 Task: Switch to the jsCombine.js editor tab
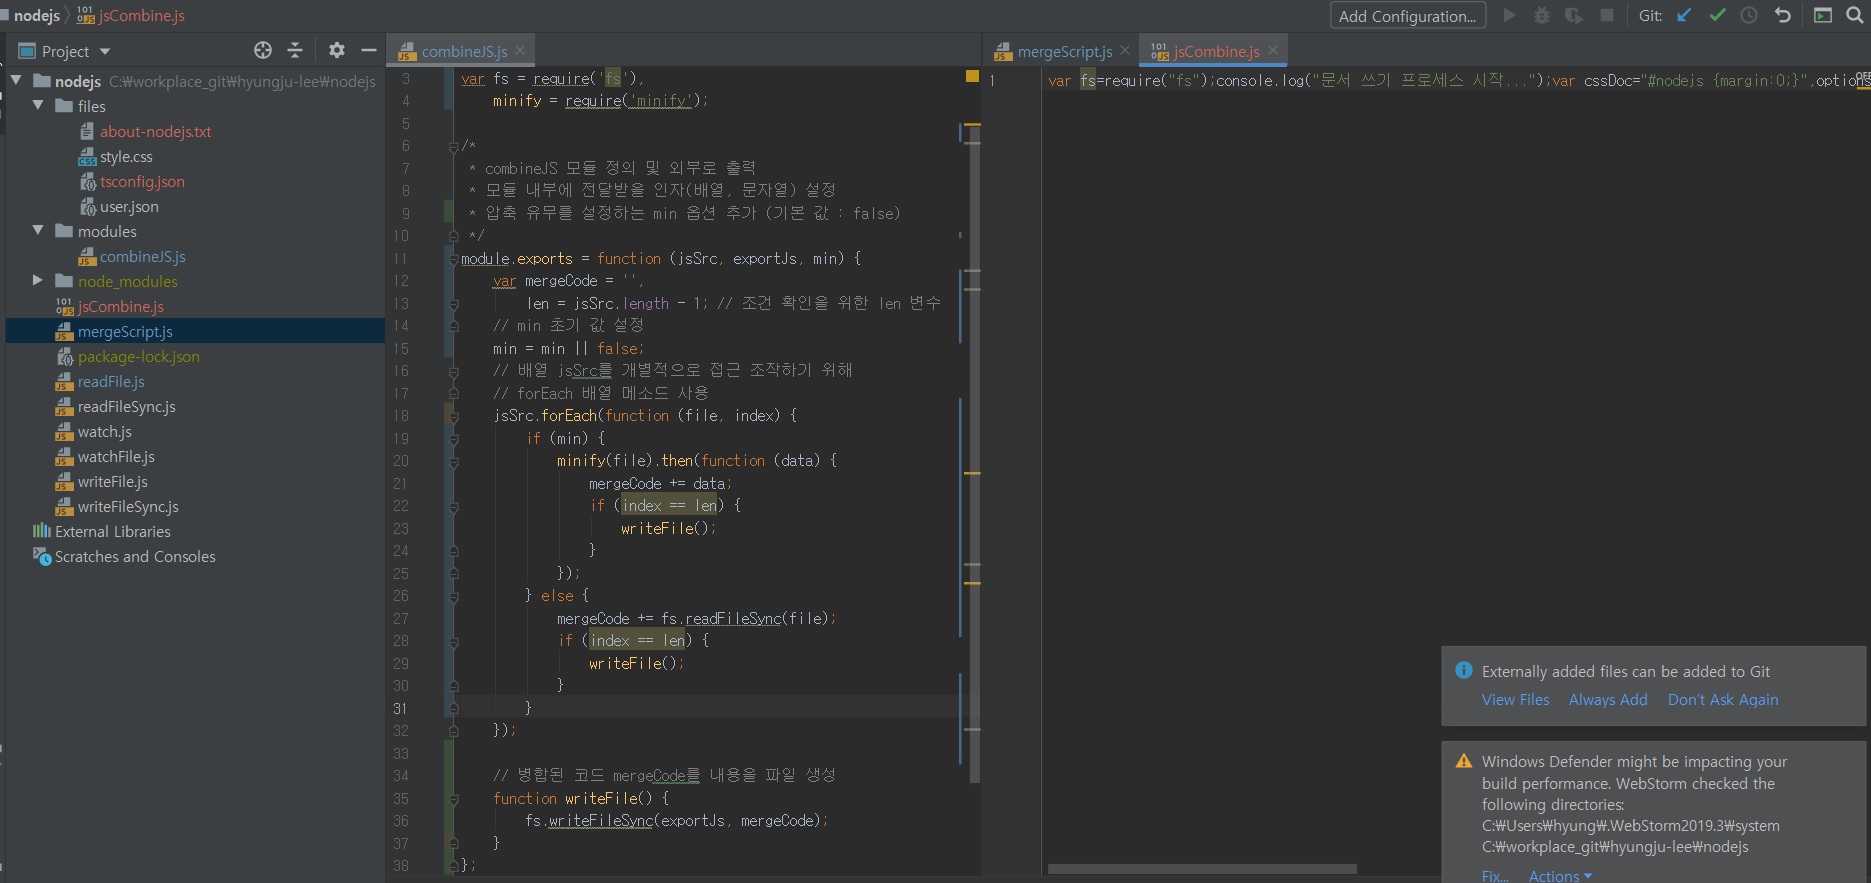pyautogui.click(x=1215, y=51)
